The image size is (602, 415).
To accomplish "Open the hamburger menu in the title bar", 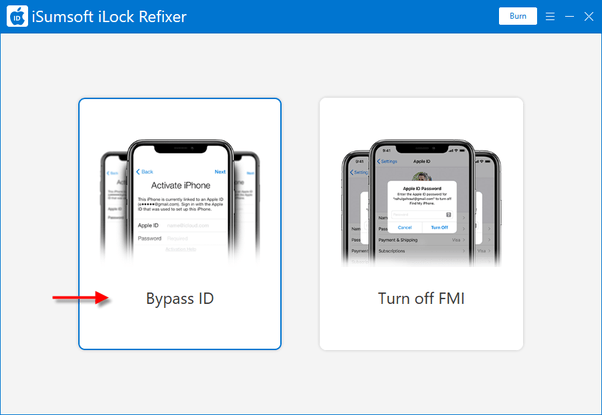I will point(550,17).
